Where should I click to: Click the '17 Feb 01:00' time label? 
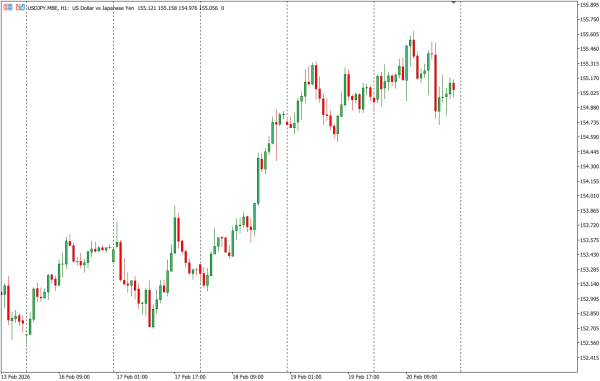(132, 377)
